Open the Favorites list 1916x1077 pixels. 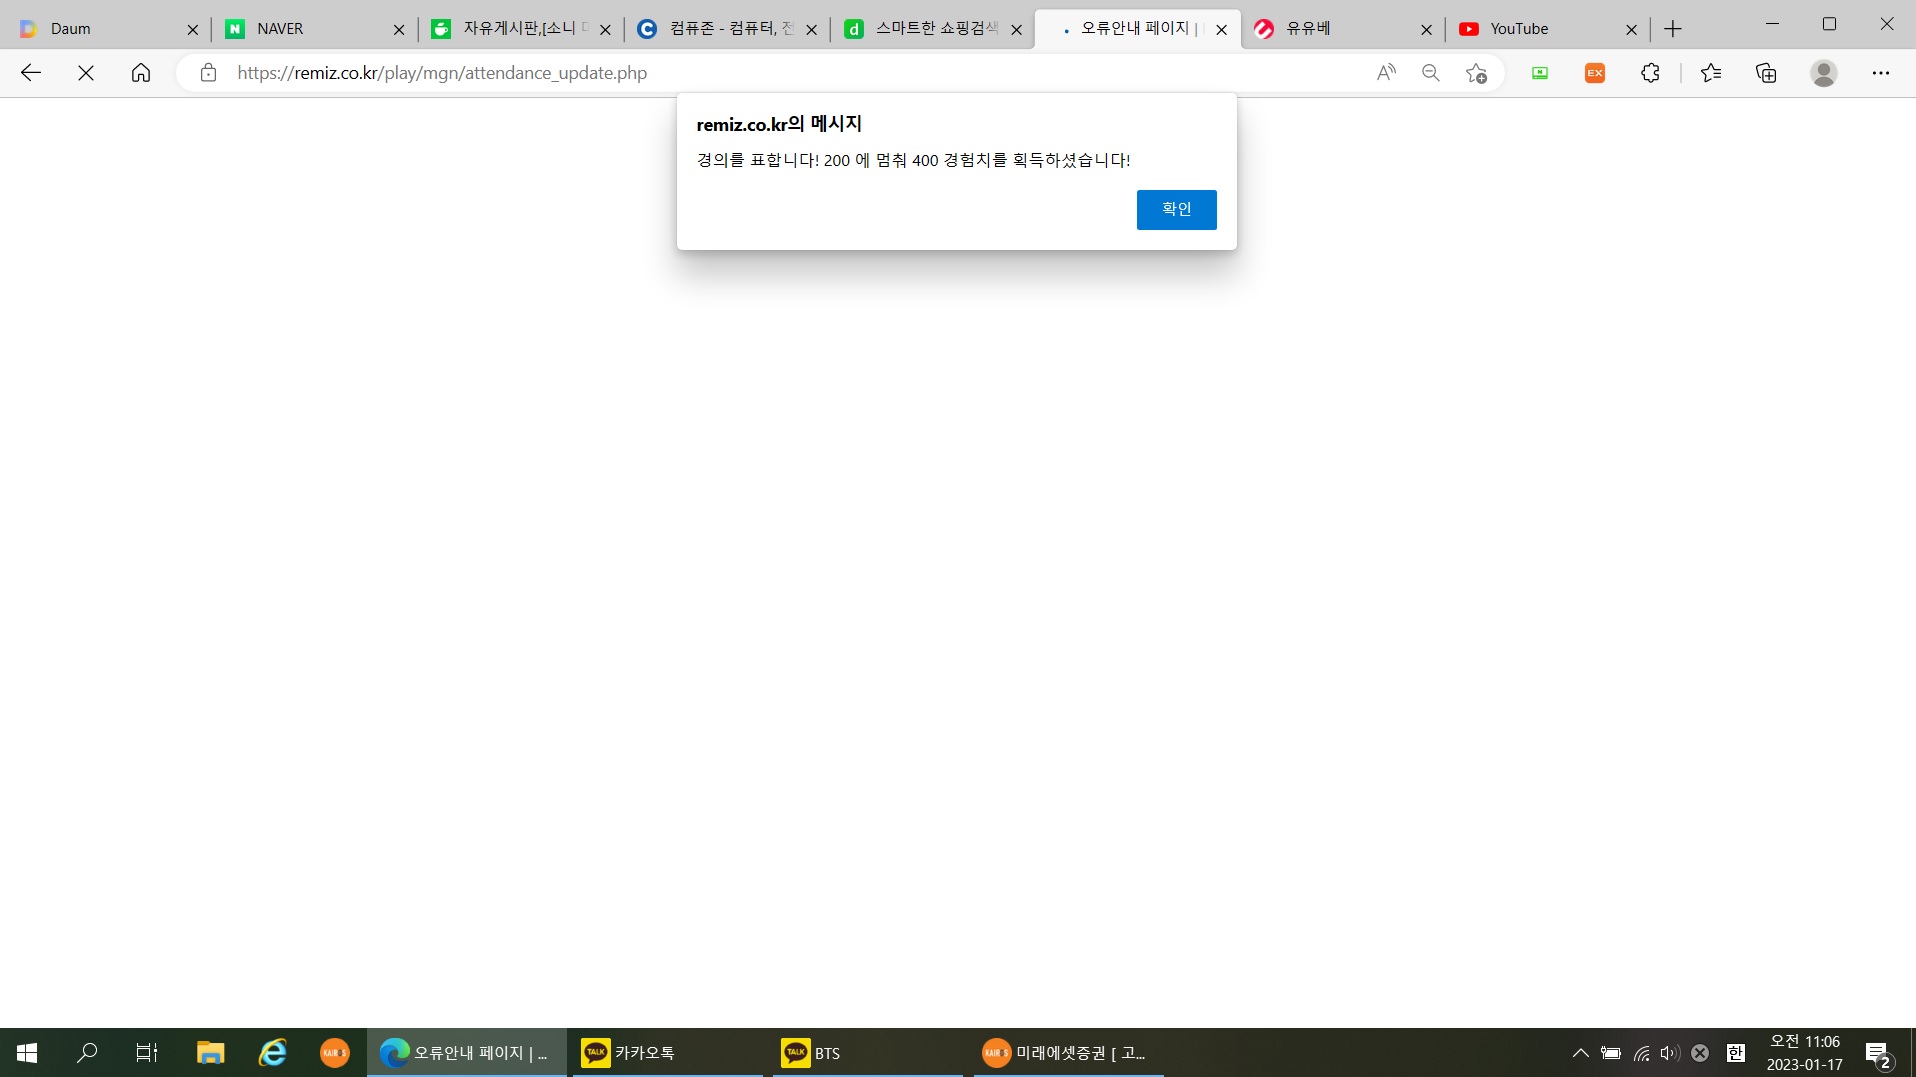pyautogui.click(x=1711, y=72)
